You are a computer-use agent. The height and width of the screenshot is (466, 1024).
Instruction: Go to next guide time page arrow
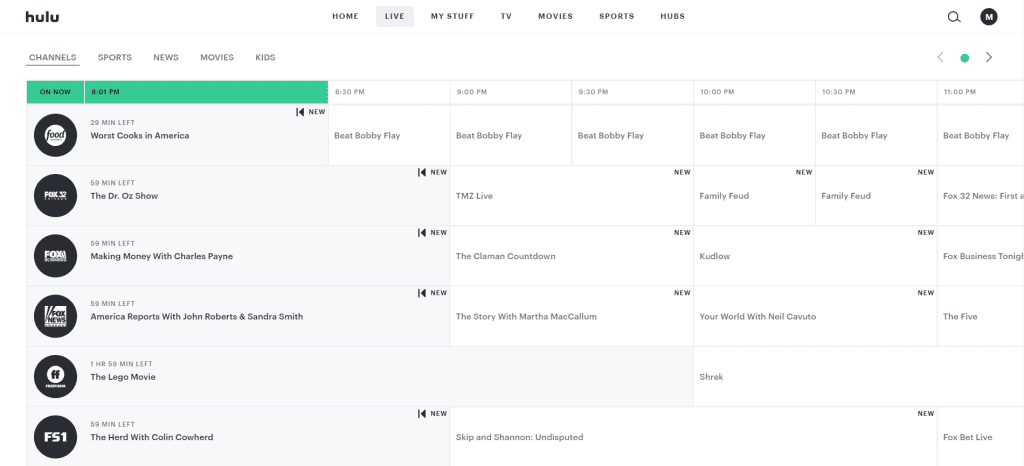pyautogui.click(x=989, y=58)
